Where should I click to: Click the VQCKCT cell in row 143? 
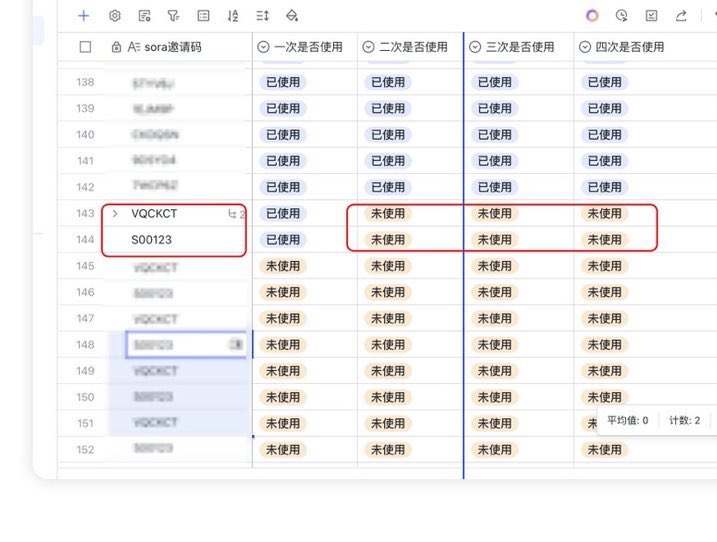(x=154, y=214)
